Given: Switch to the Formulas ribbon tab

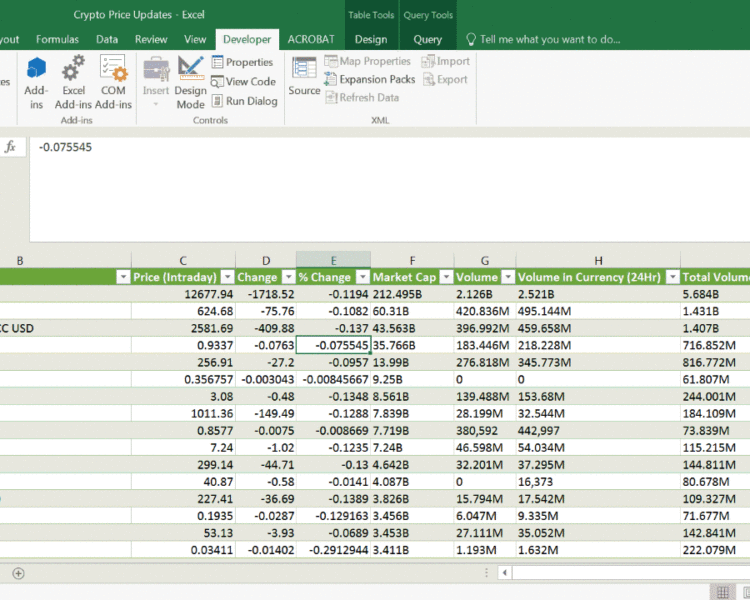Looking at the screenshot, I should (x=57, y=39).
